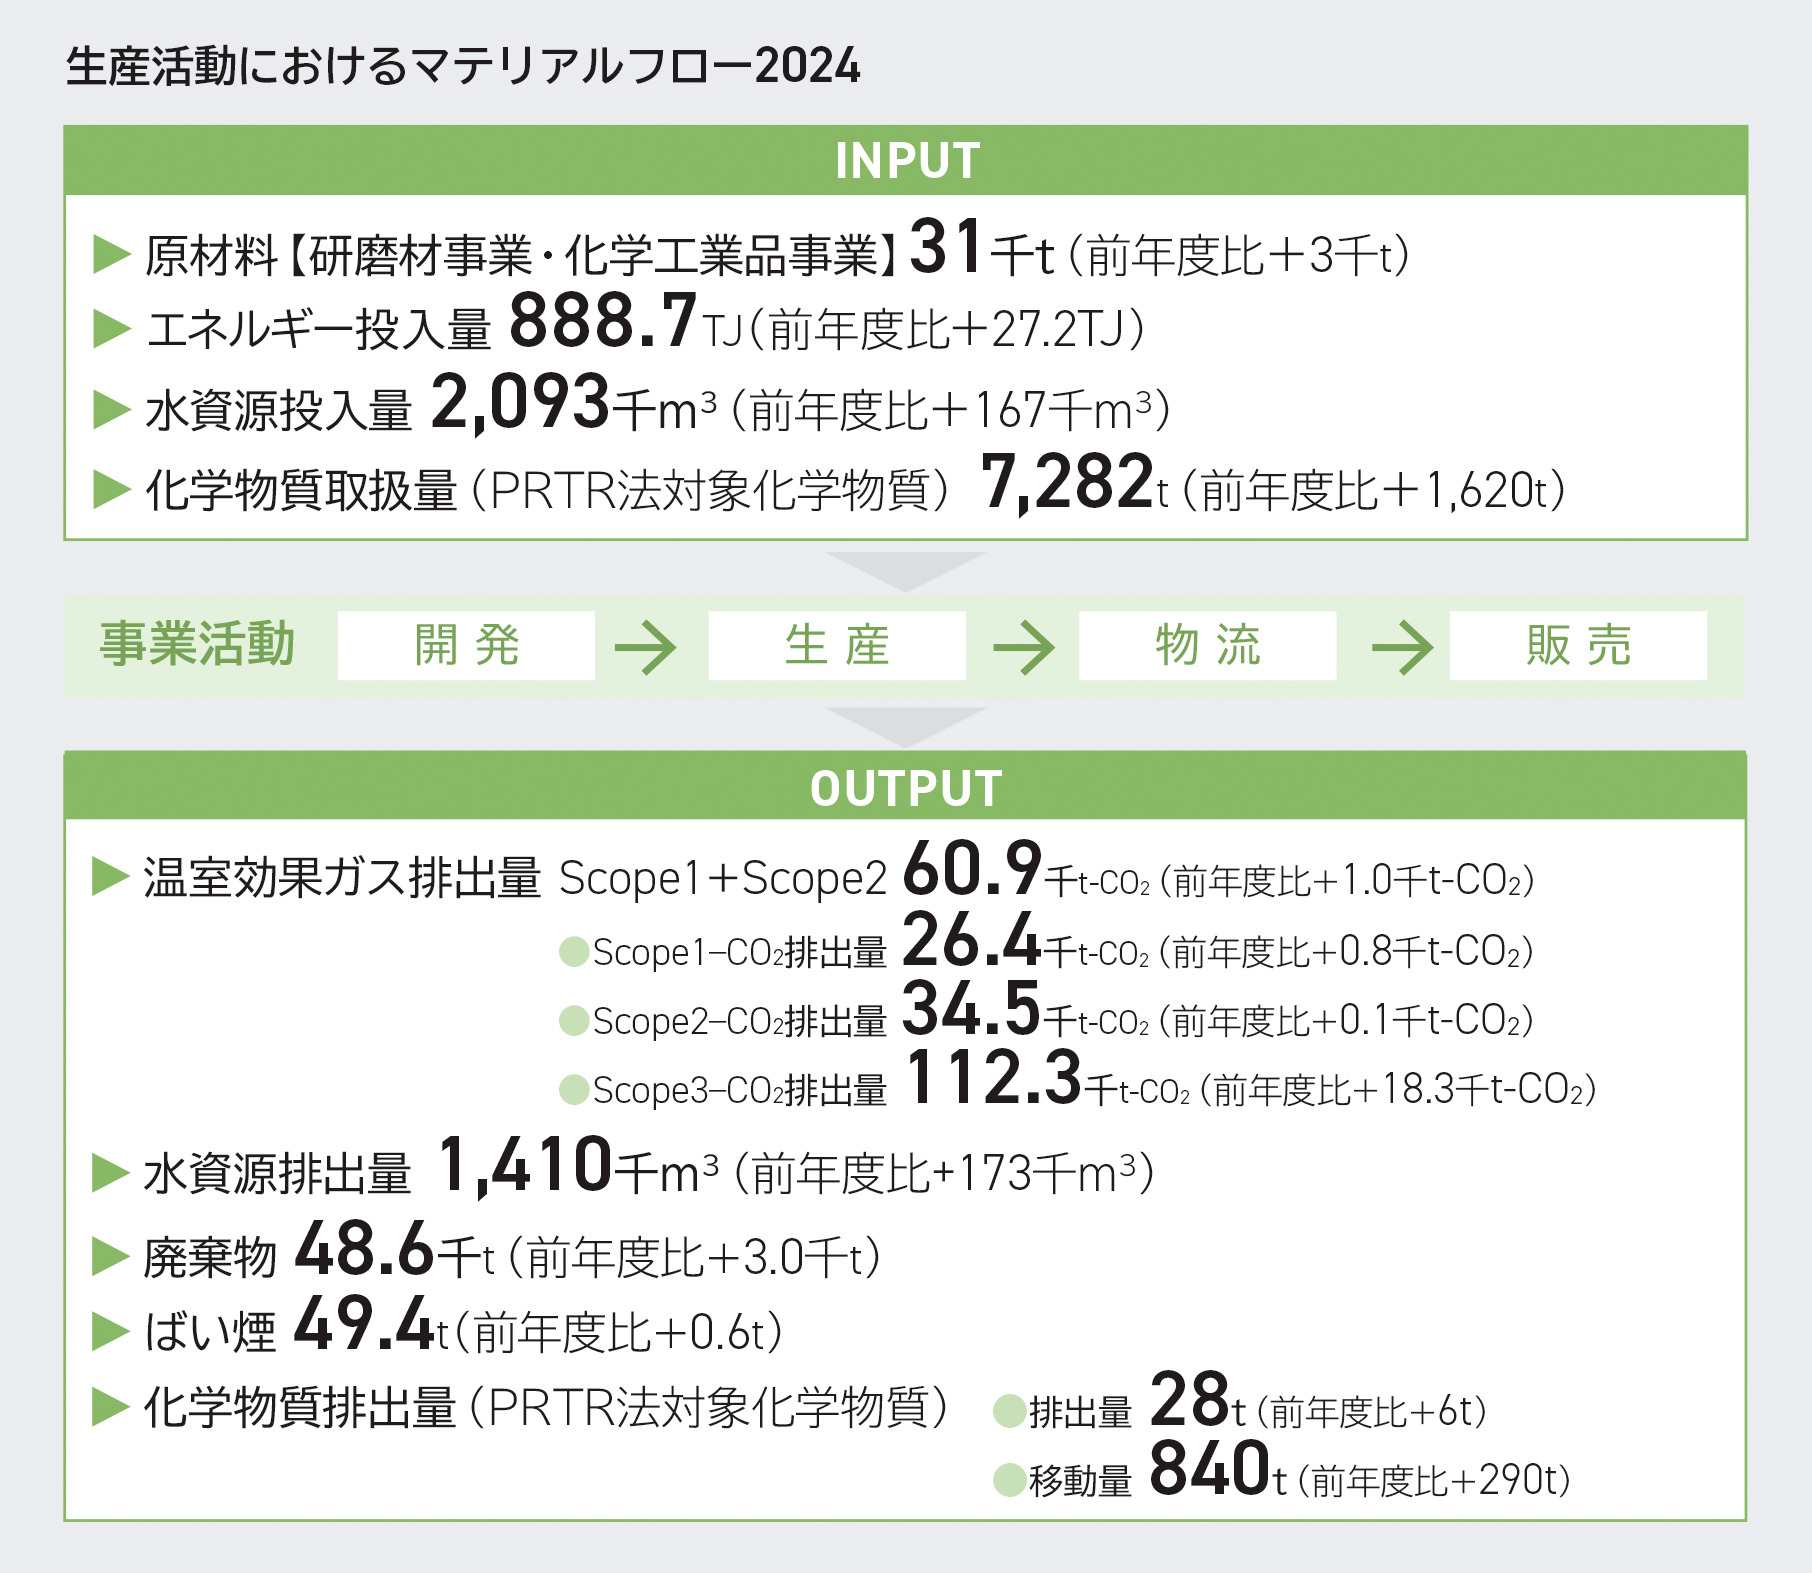Click the OUTPUT header bar
Viewport: 1812px width, 1573px height.
[905, 787]
